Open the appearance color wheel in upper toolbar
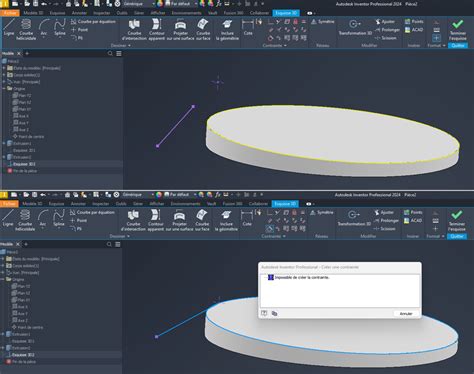This screenshot has width=474, height=374. pyautogui.click(x=160, y=4)
